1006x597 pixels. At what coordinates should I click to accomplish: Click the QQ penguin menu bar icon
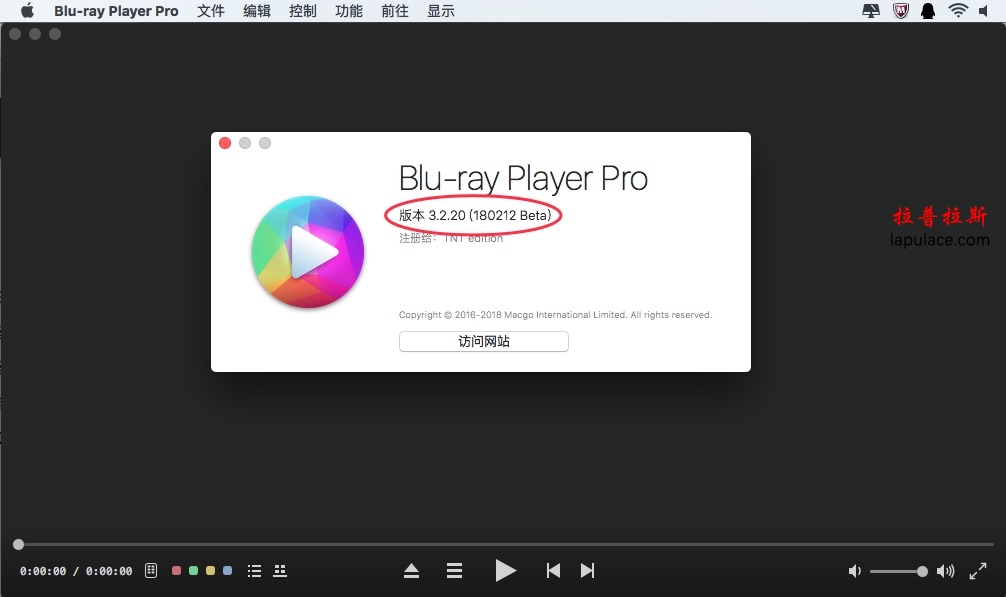pyautogui.click(x=928, y=11)
